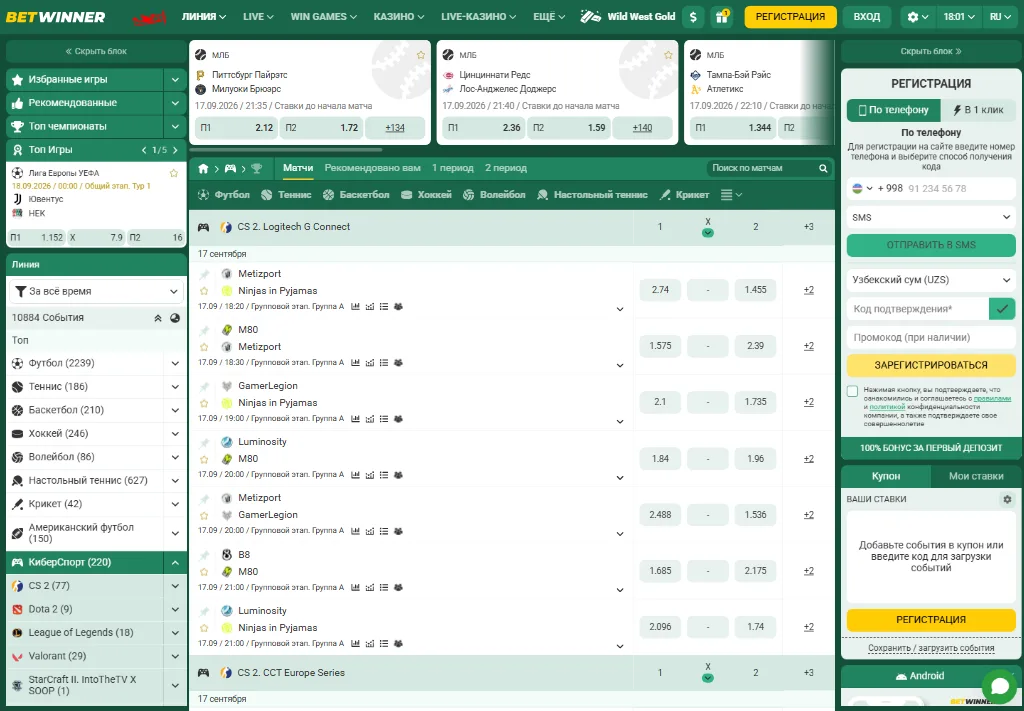Favorite the Цинциннати Редс match card
1024x711 pixels.
click(668, 55)
